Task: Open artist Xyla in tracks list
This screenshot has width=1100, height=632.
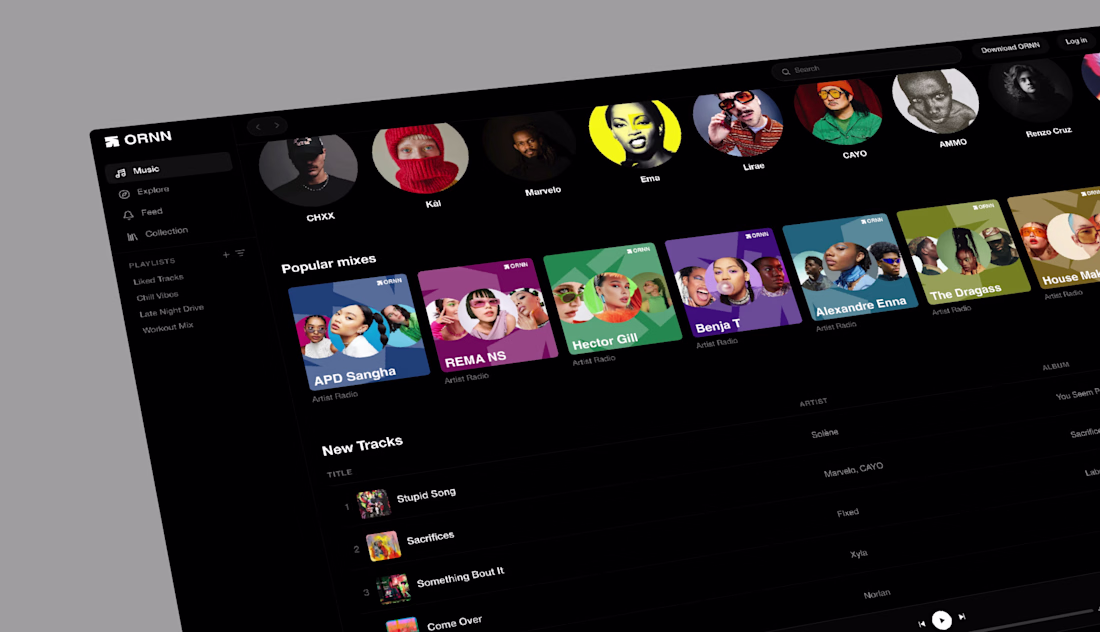Action: click(859, 554)
